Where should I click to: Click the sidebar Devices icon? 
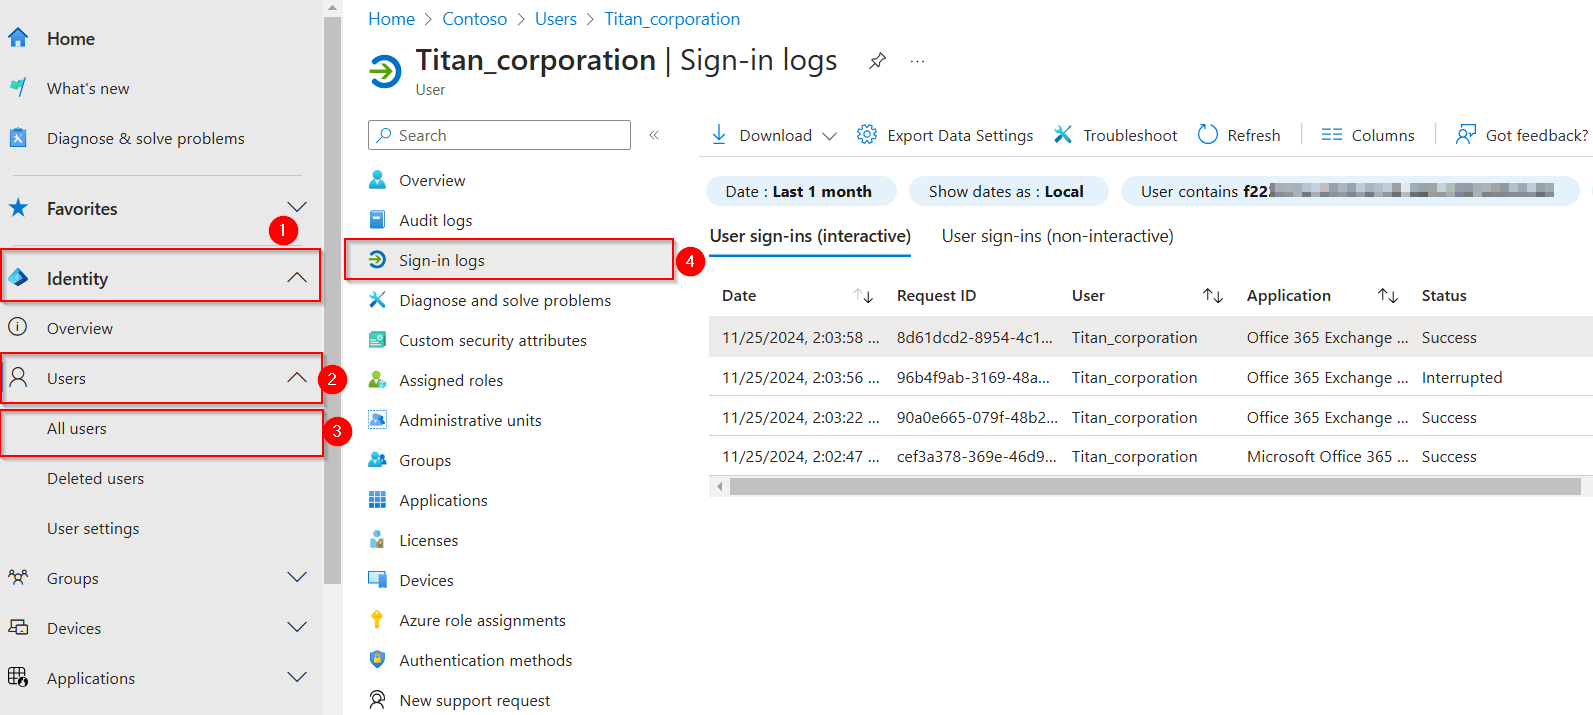(x=18, y=627)
